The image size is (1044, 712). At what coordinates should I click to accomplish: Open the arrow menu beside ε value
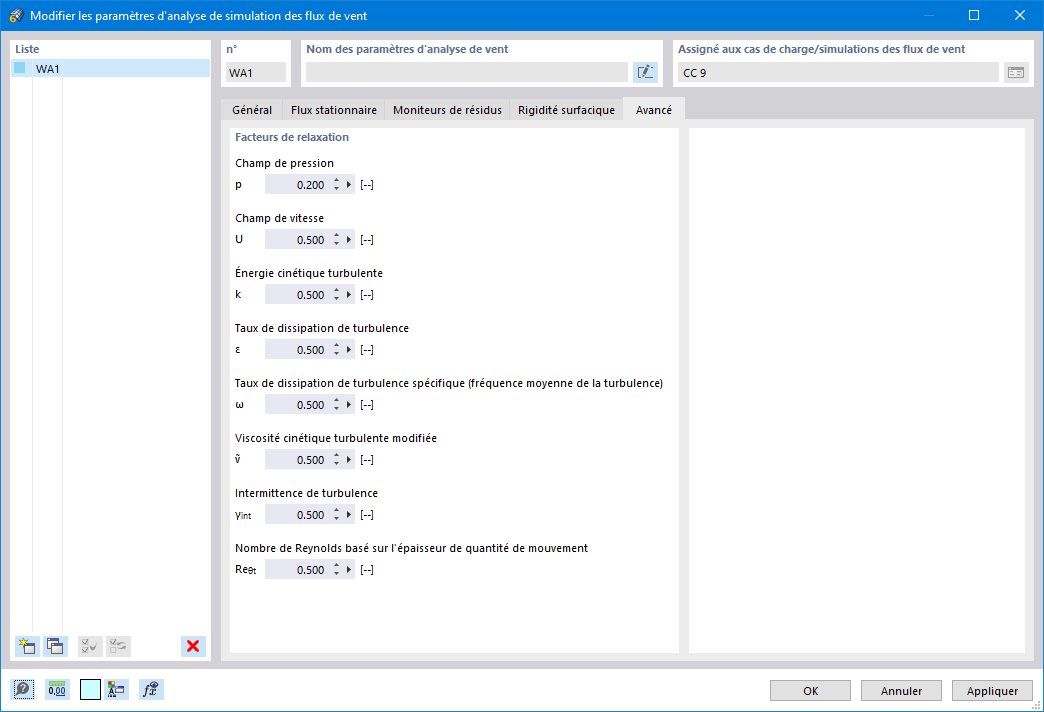click(349, 350)
